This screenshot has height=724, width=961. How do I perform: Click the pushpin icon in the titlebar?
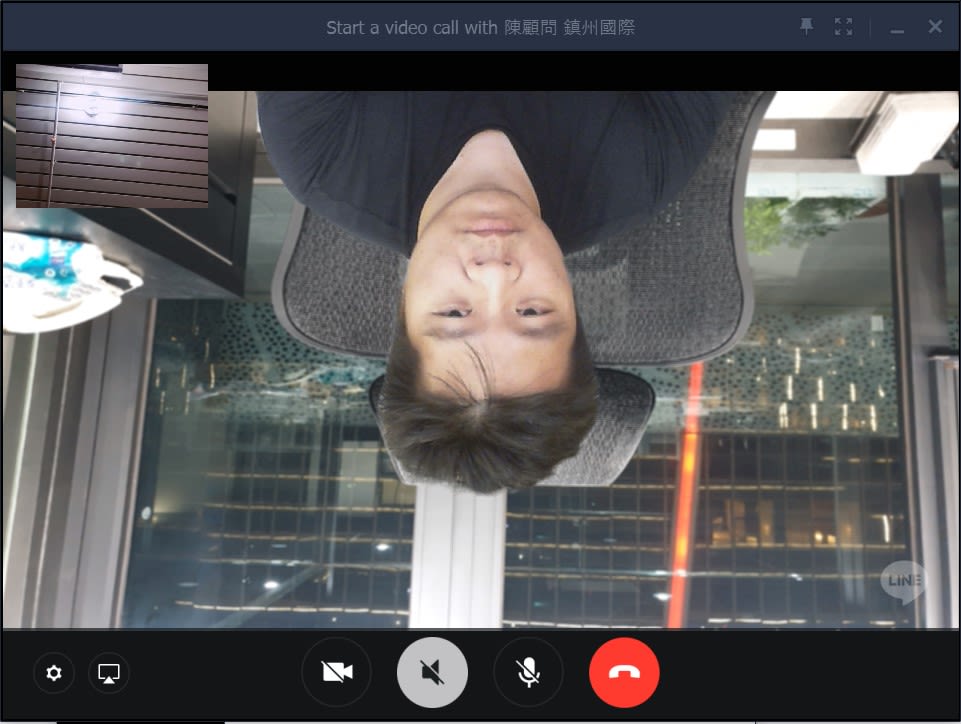pyautogui.click(x=805, y=27)
